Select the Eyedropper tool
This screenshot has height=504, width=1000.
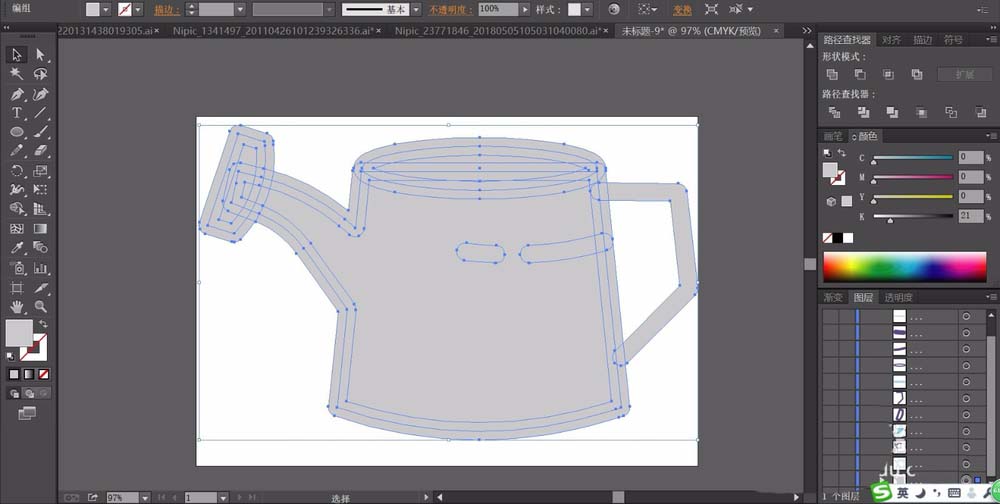click(17, 248)
